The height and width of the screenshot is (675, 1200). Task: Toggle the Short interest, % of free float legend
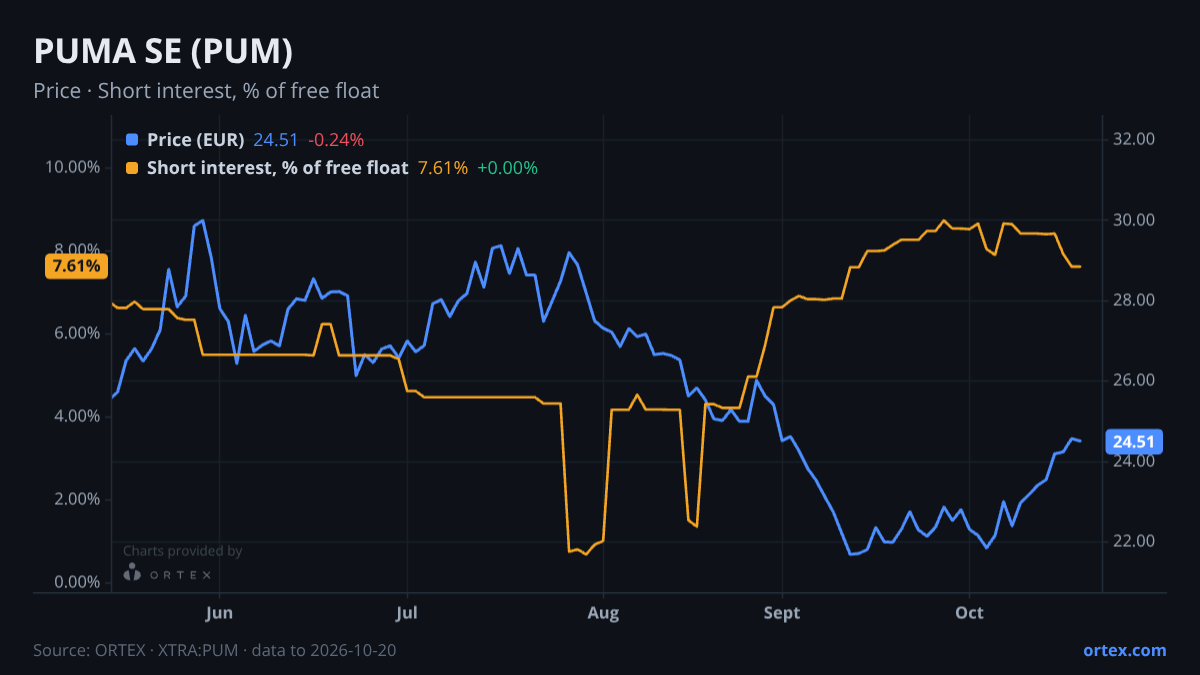pyautogui.click(x=277, y=168)
